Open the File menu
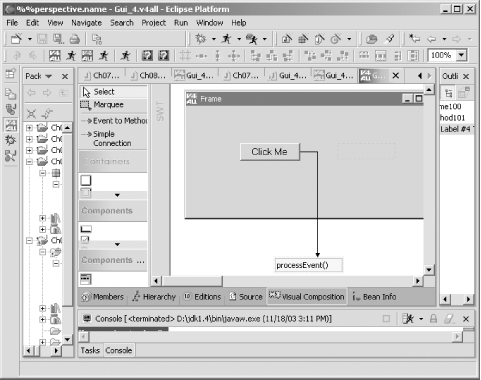This screenshot has height=380, width=481. click(12, 23)
